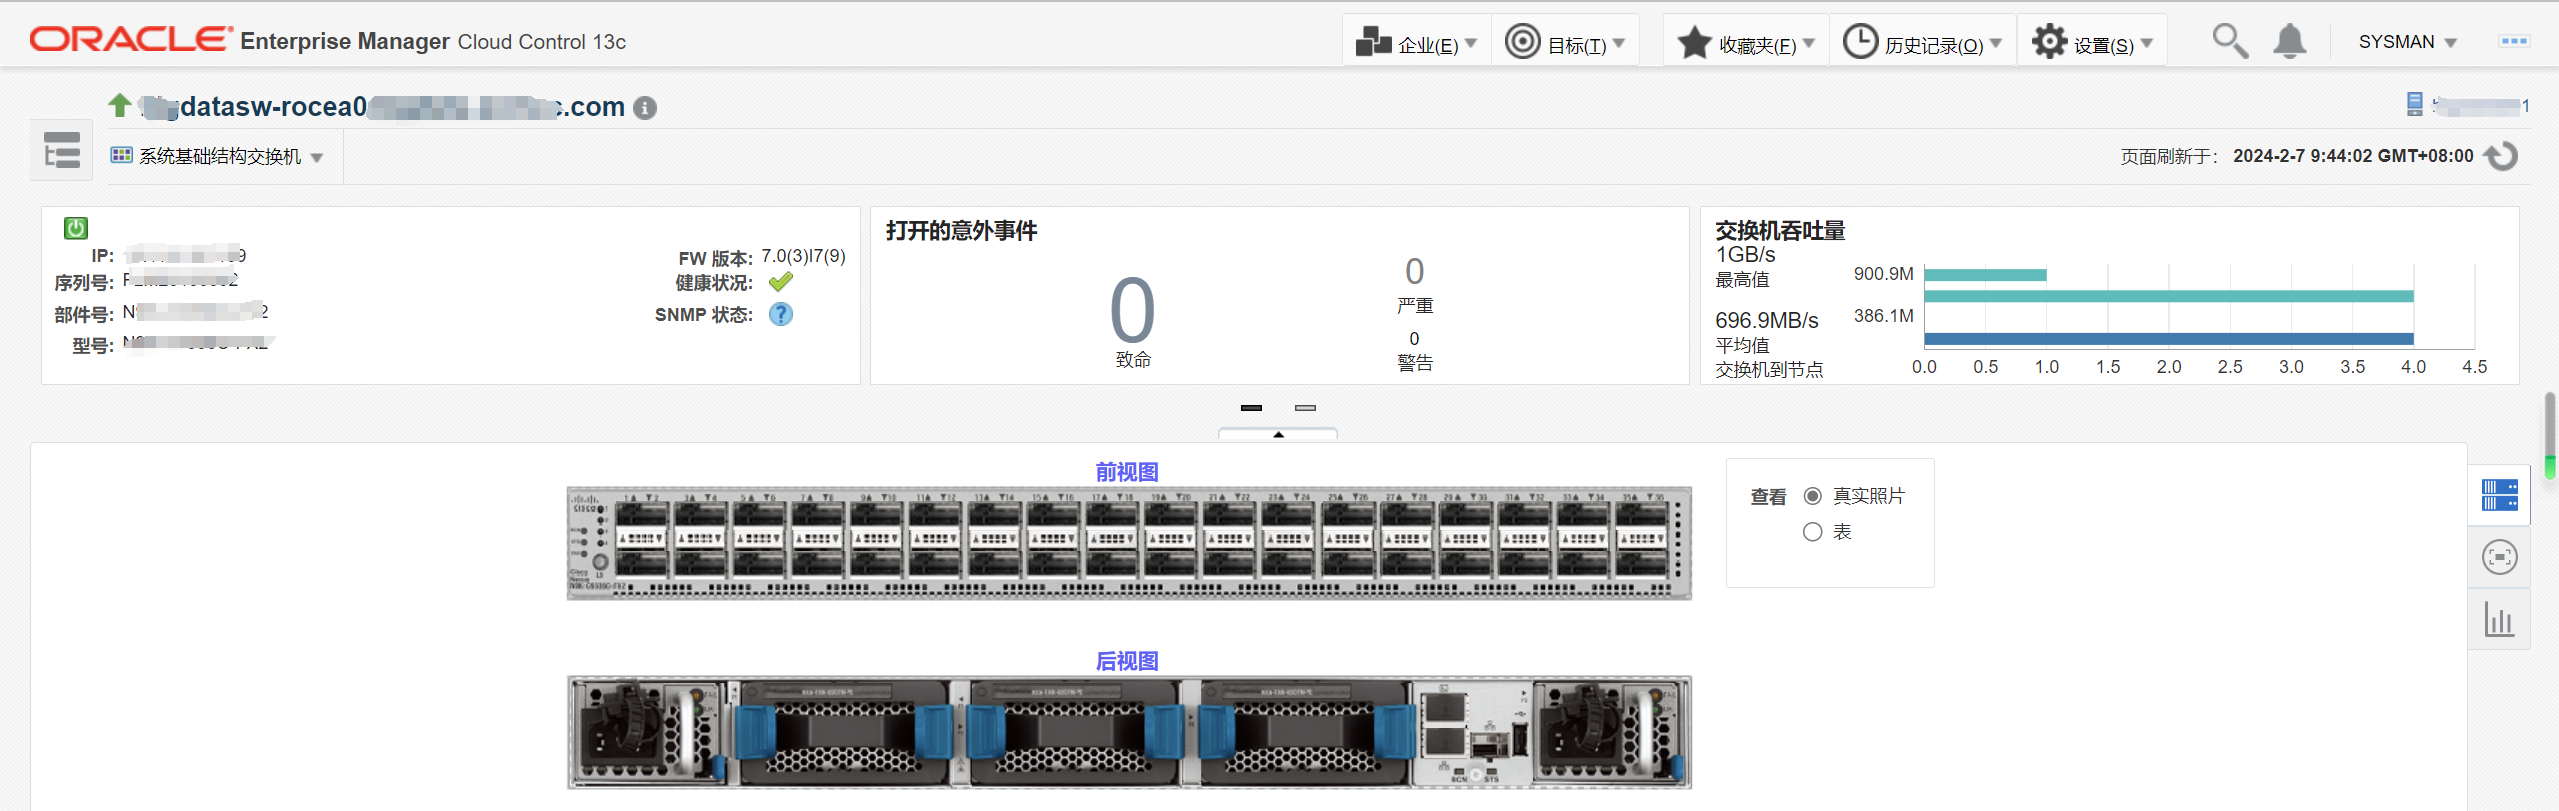Click the rear view switch photo
The height and width of the screenshot is (811, 2559).
point(1129,732)
